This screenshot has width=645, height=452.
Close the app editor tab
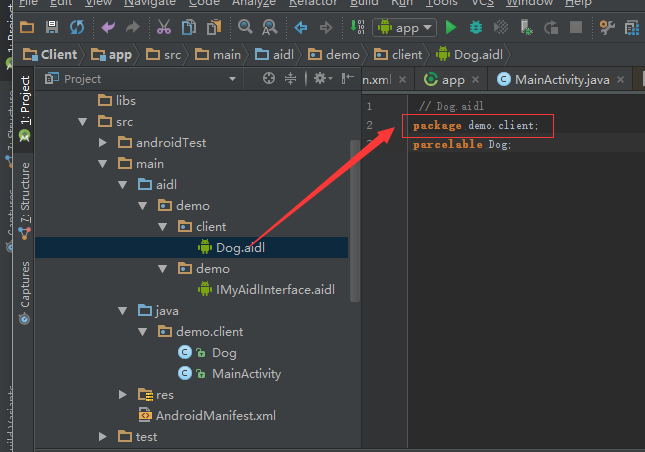coord(476,79)
